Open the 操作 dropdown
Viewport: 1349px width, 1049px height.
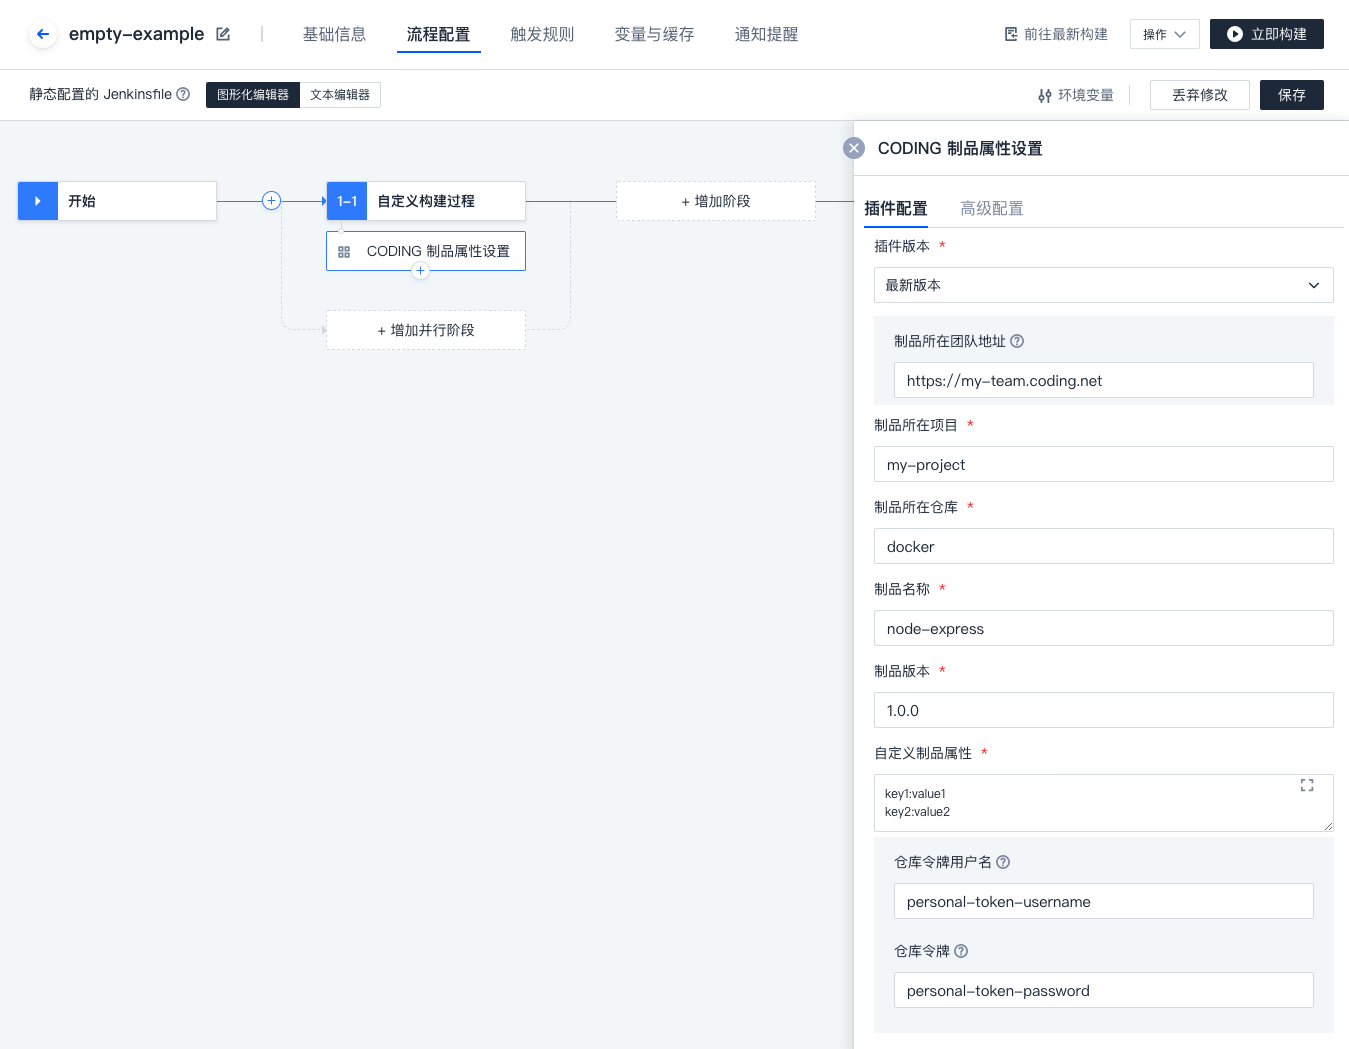tap(1164, 34)
